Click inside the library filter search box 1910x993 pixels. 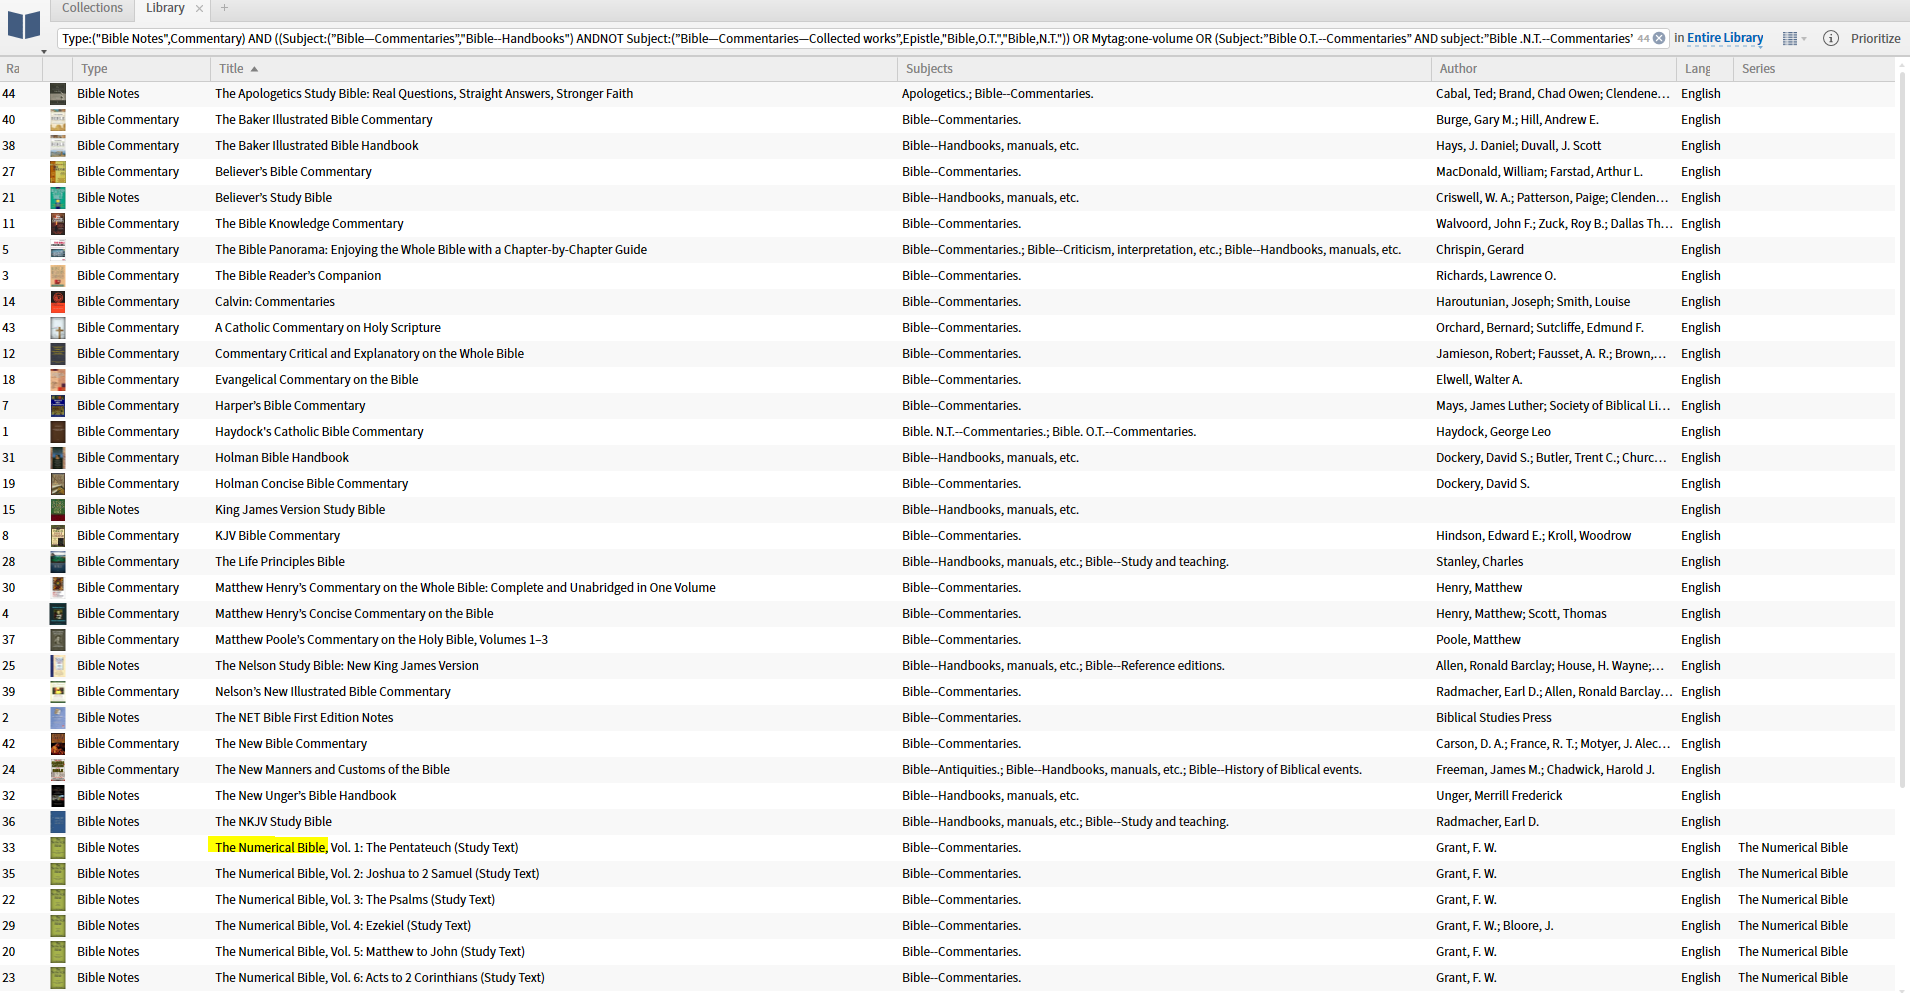click(848, 39)
